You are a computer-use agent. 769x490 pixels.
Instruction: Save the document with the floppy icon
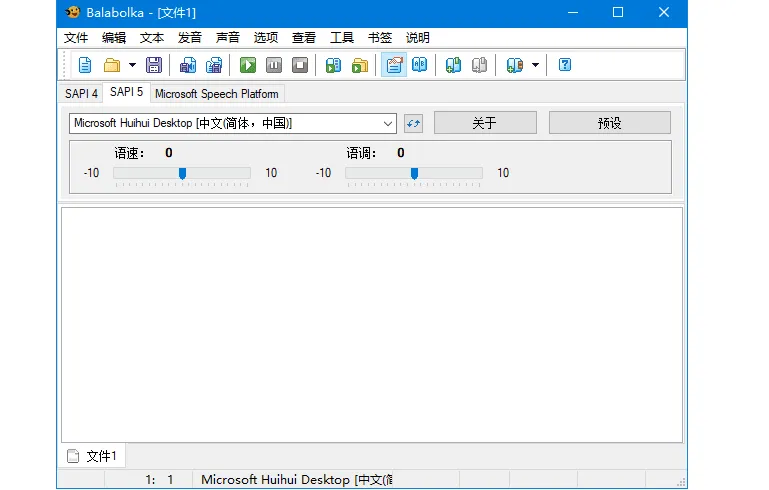pyautogui.click(x=154, y=65)
